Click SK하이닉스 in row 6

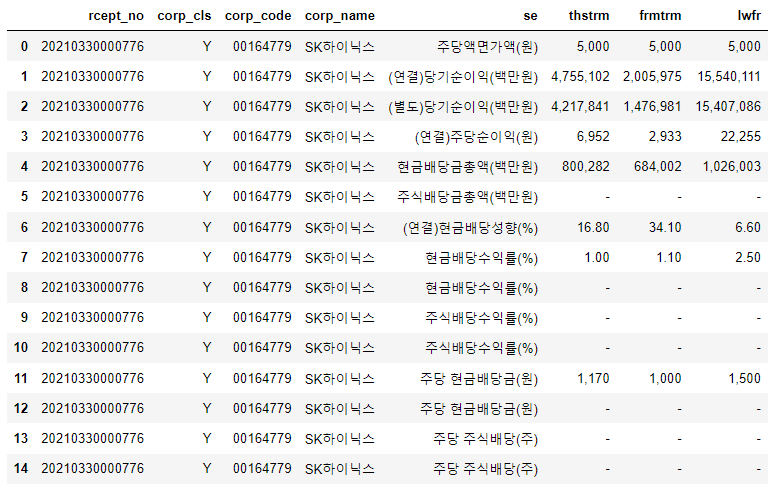pyautogui.click(x=340, y=227)
